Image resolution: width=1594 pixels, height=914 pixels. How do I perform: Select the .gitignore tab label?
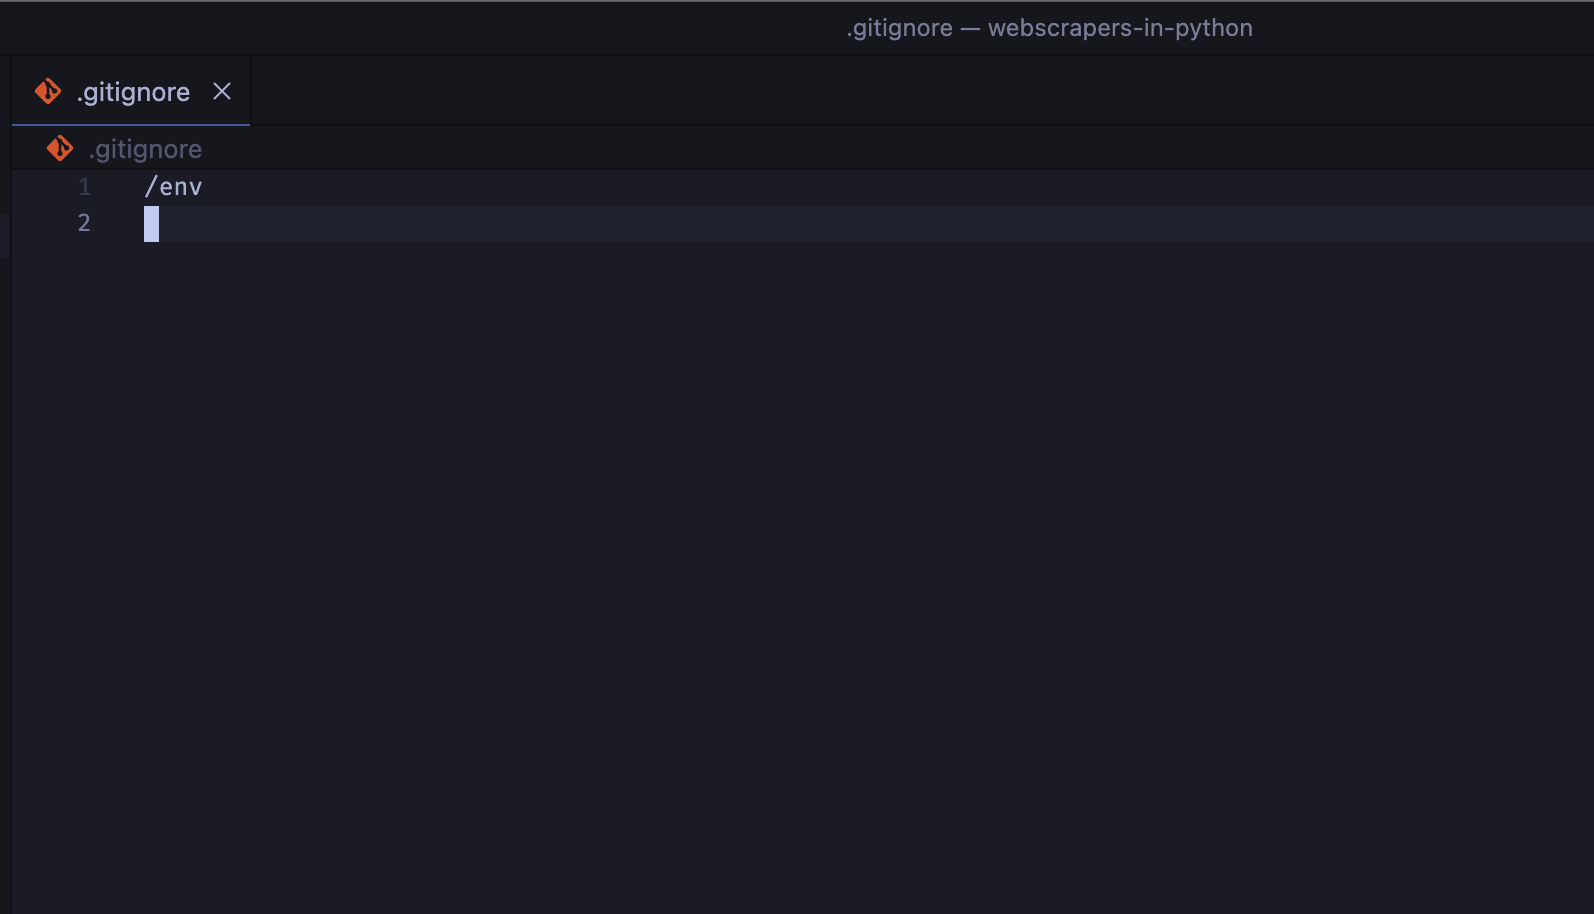(x=133, y=92)
